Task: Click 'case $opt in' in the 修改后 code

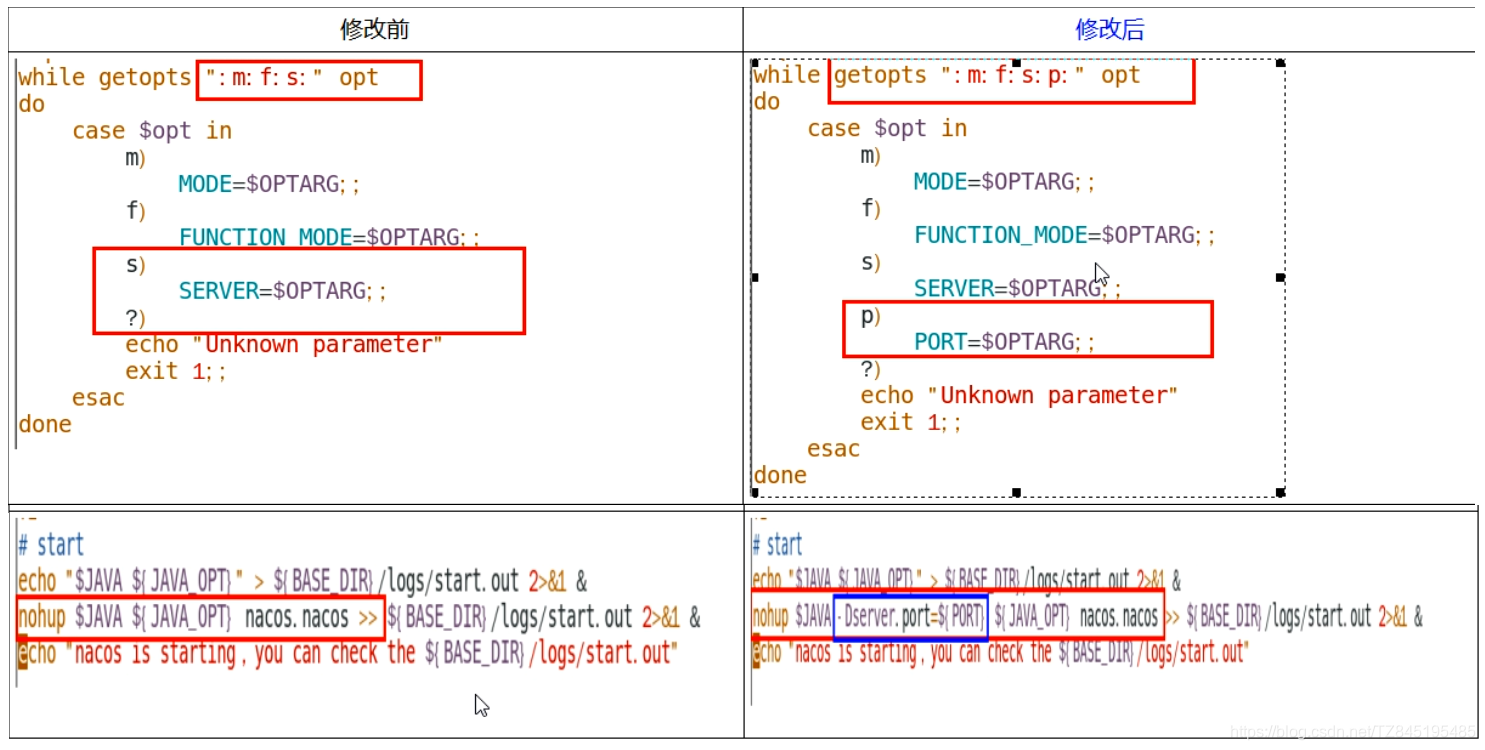Action: pyautogui.click(x=887, y=129)
